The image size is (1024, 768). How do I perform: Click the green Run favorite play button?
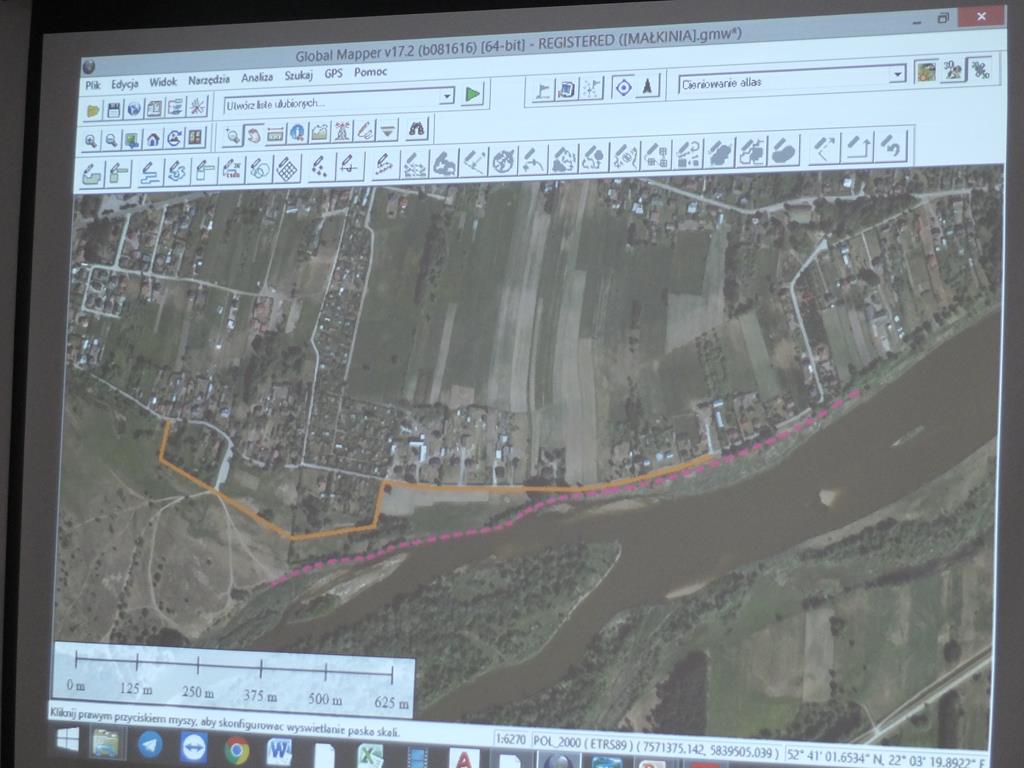coord(472,94)
